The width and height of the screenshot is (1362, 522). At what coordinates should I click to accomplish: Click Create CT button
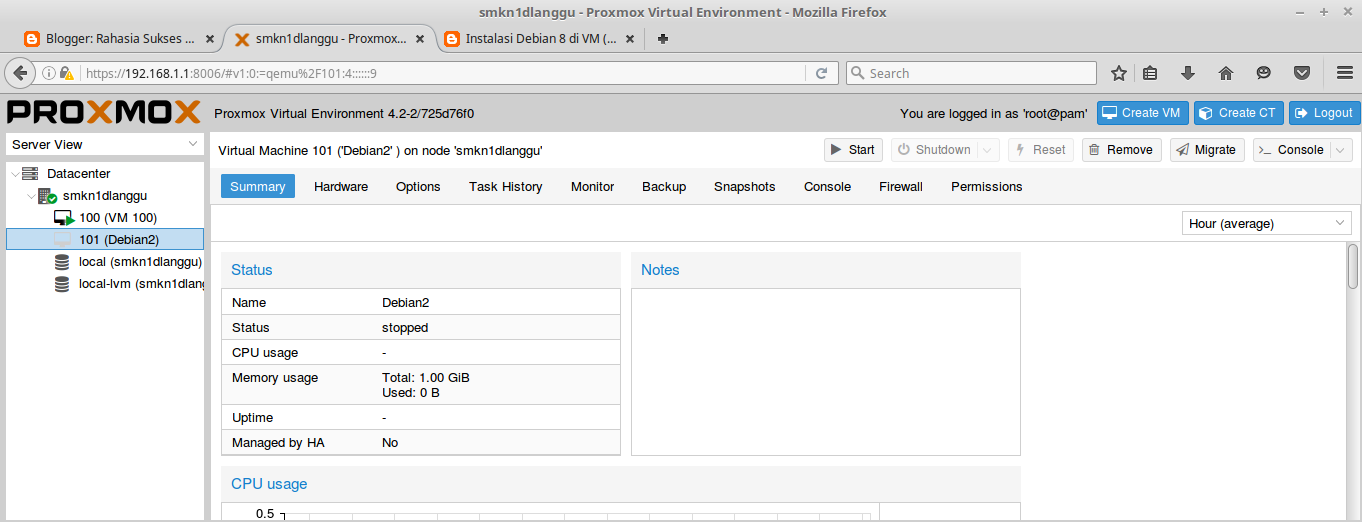click(x=1238, y=113)
